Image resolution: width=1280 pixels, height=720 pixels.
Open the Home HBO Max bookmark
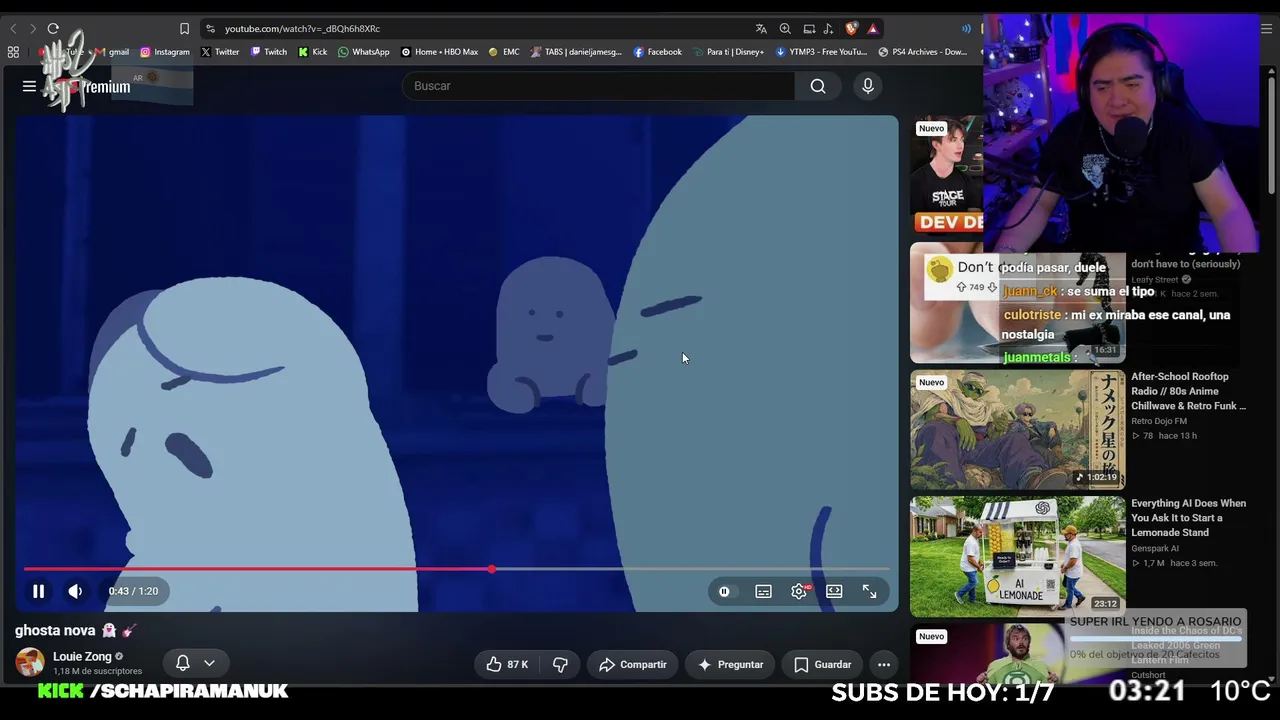(440, 52)
